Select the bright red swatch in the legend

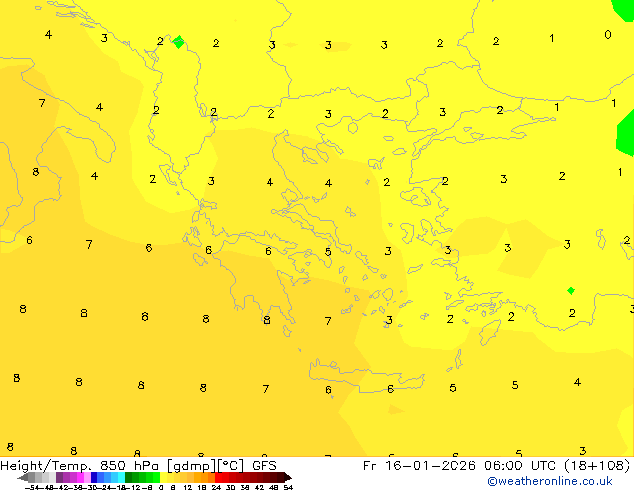tap(218, 477)
